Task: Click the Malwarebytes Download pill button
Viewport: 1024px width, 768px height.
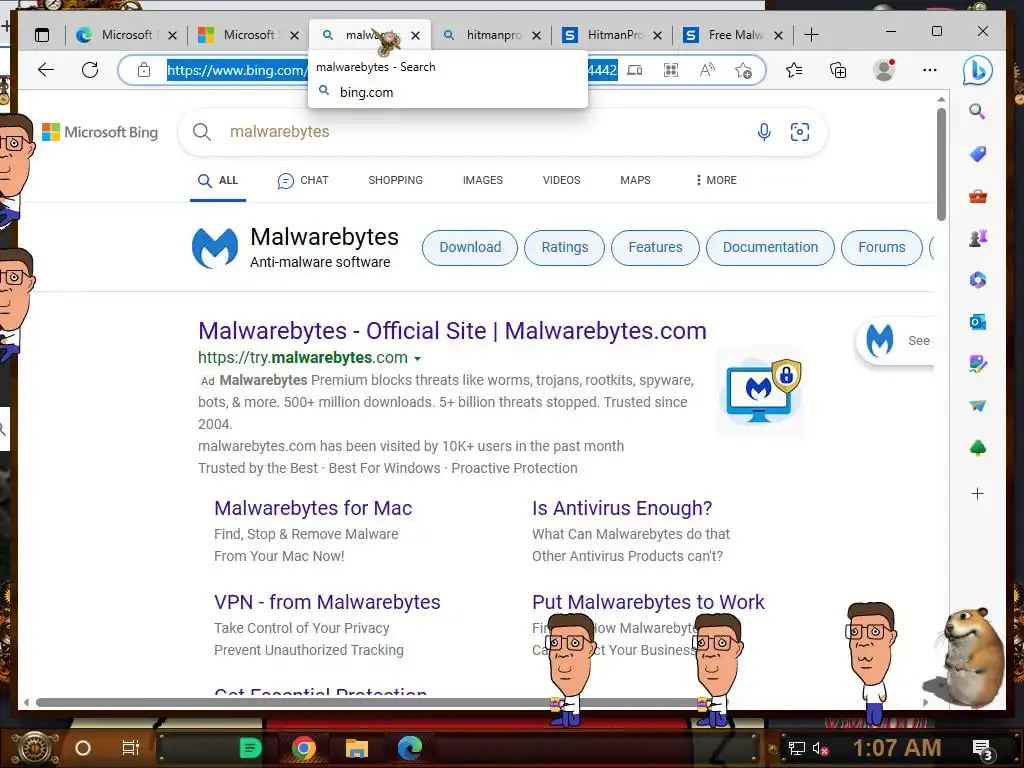Action: pyautogui.click(x=470, y=248)
